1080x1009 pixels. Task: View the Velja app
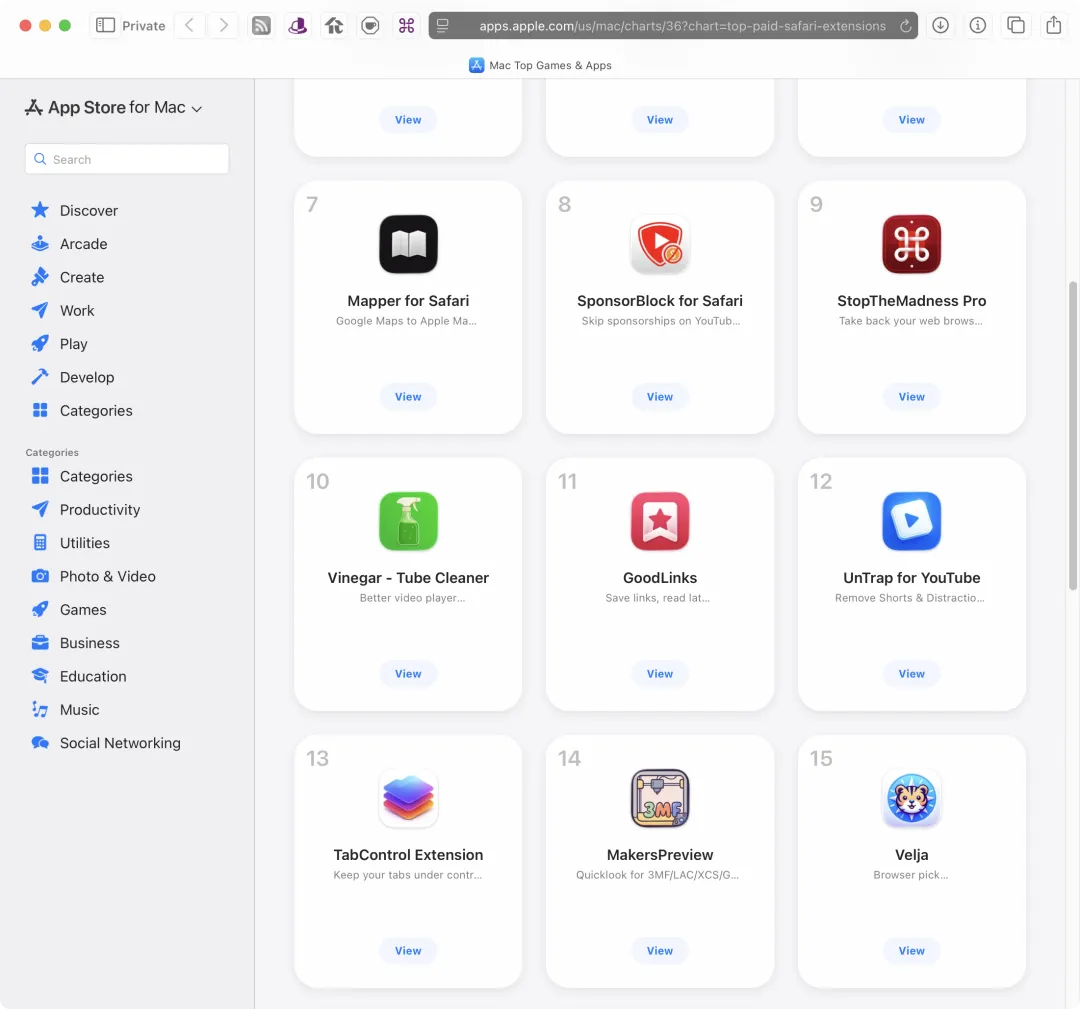(x=911, y=950)
